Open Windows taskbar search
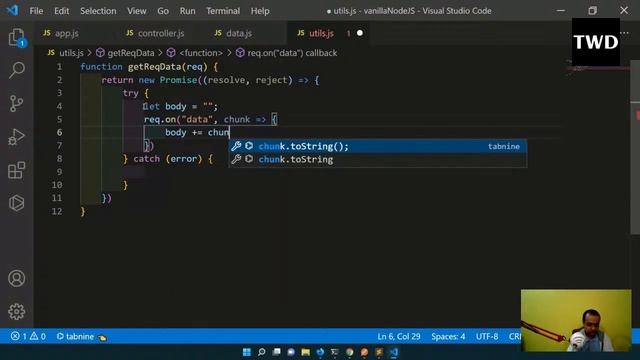This screenshot has height=360, width=640. coord(262,352)
